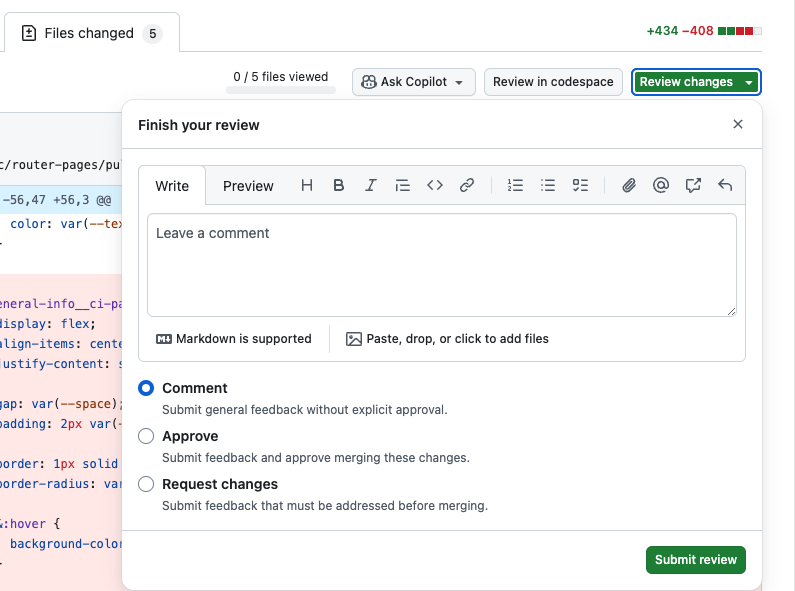
Task: Click the '+434' additions count
Action: pos(662,31)
